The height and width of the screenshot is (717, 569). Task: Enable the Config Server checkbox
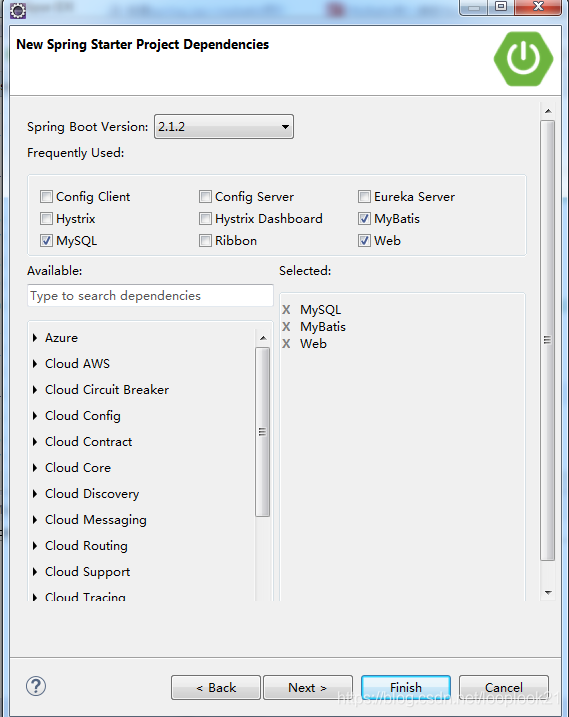[x=205, y=197]
